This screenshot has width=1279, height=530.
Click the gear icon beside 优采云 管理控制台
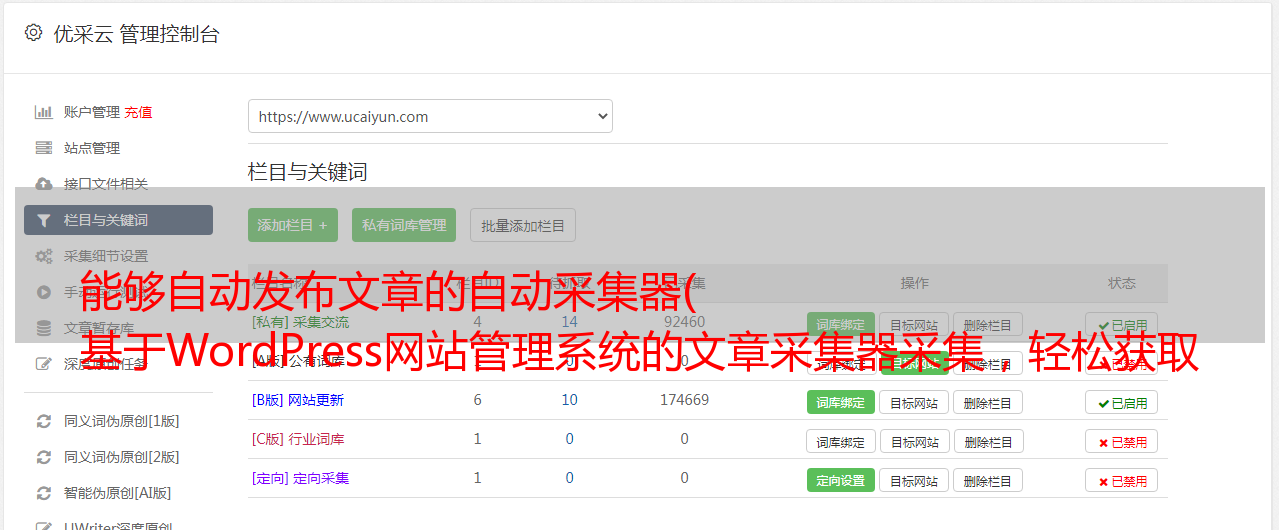coord(33,33)
